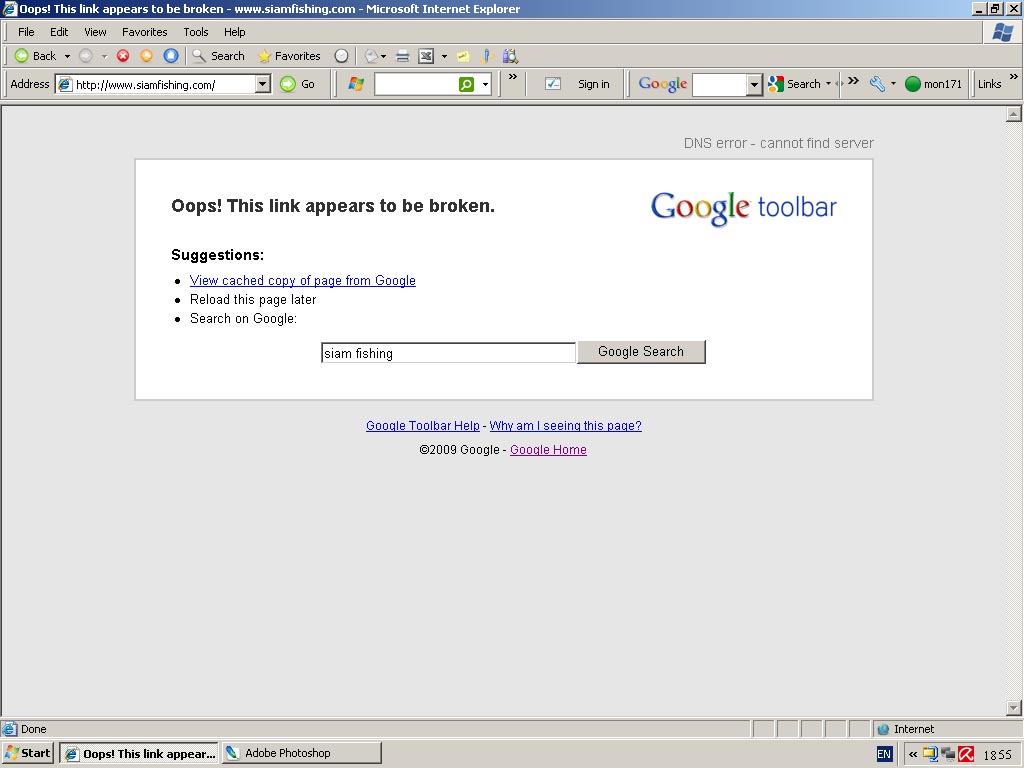1024x768 pixels.
Task: Click the Start button
Action: [27, 753]
